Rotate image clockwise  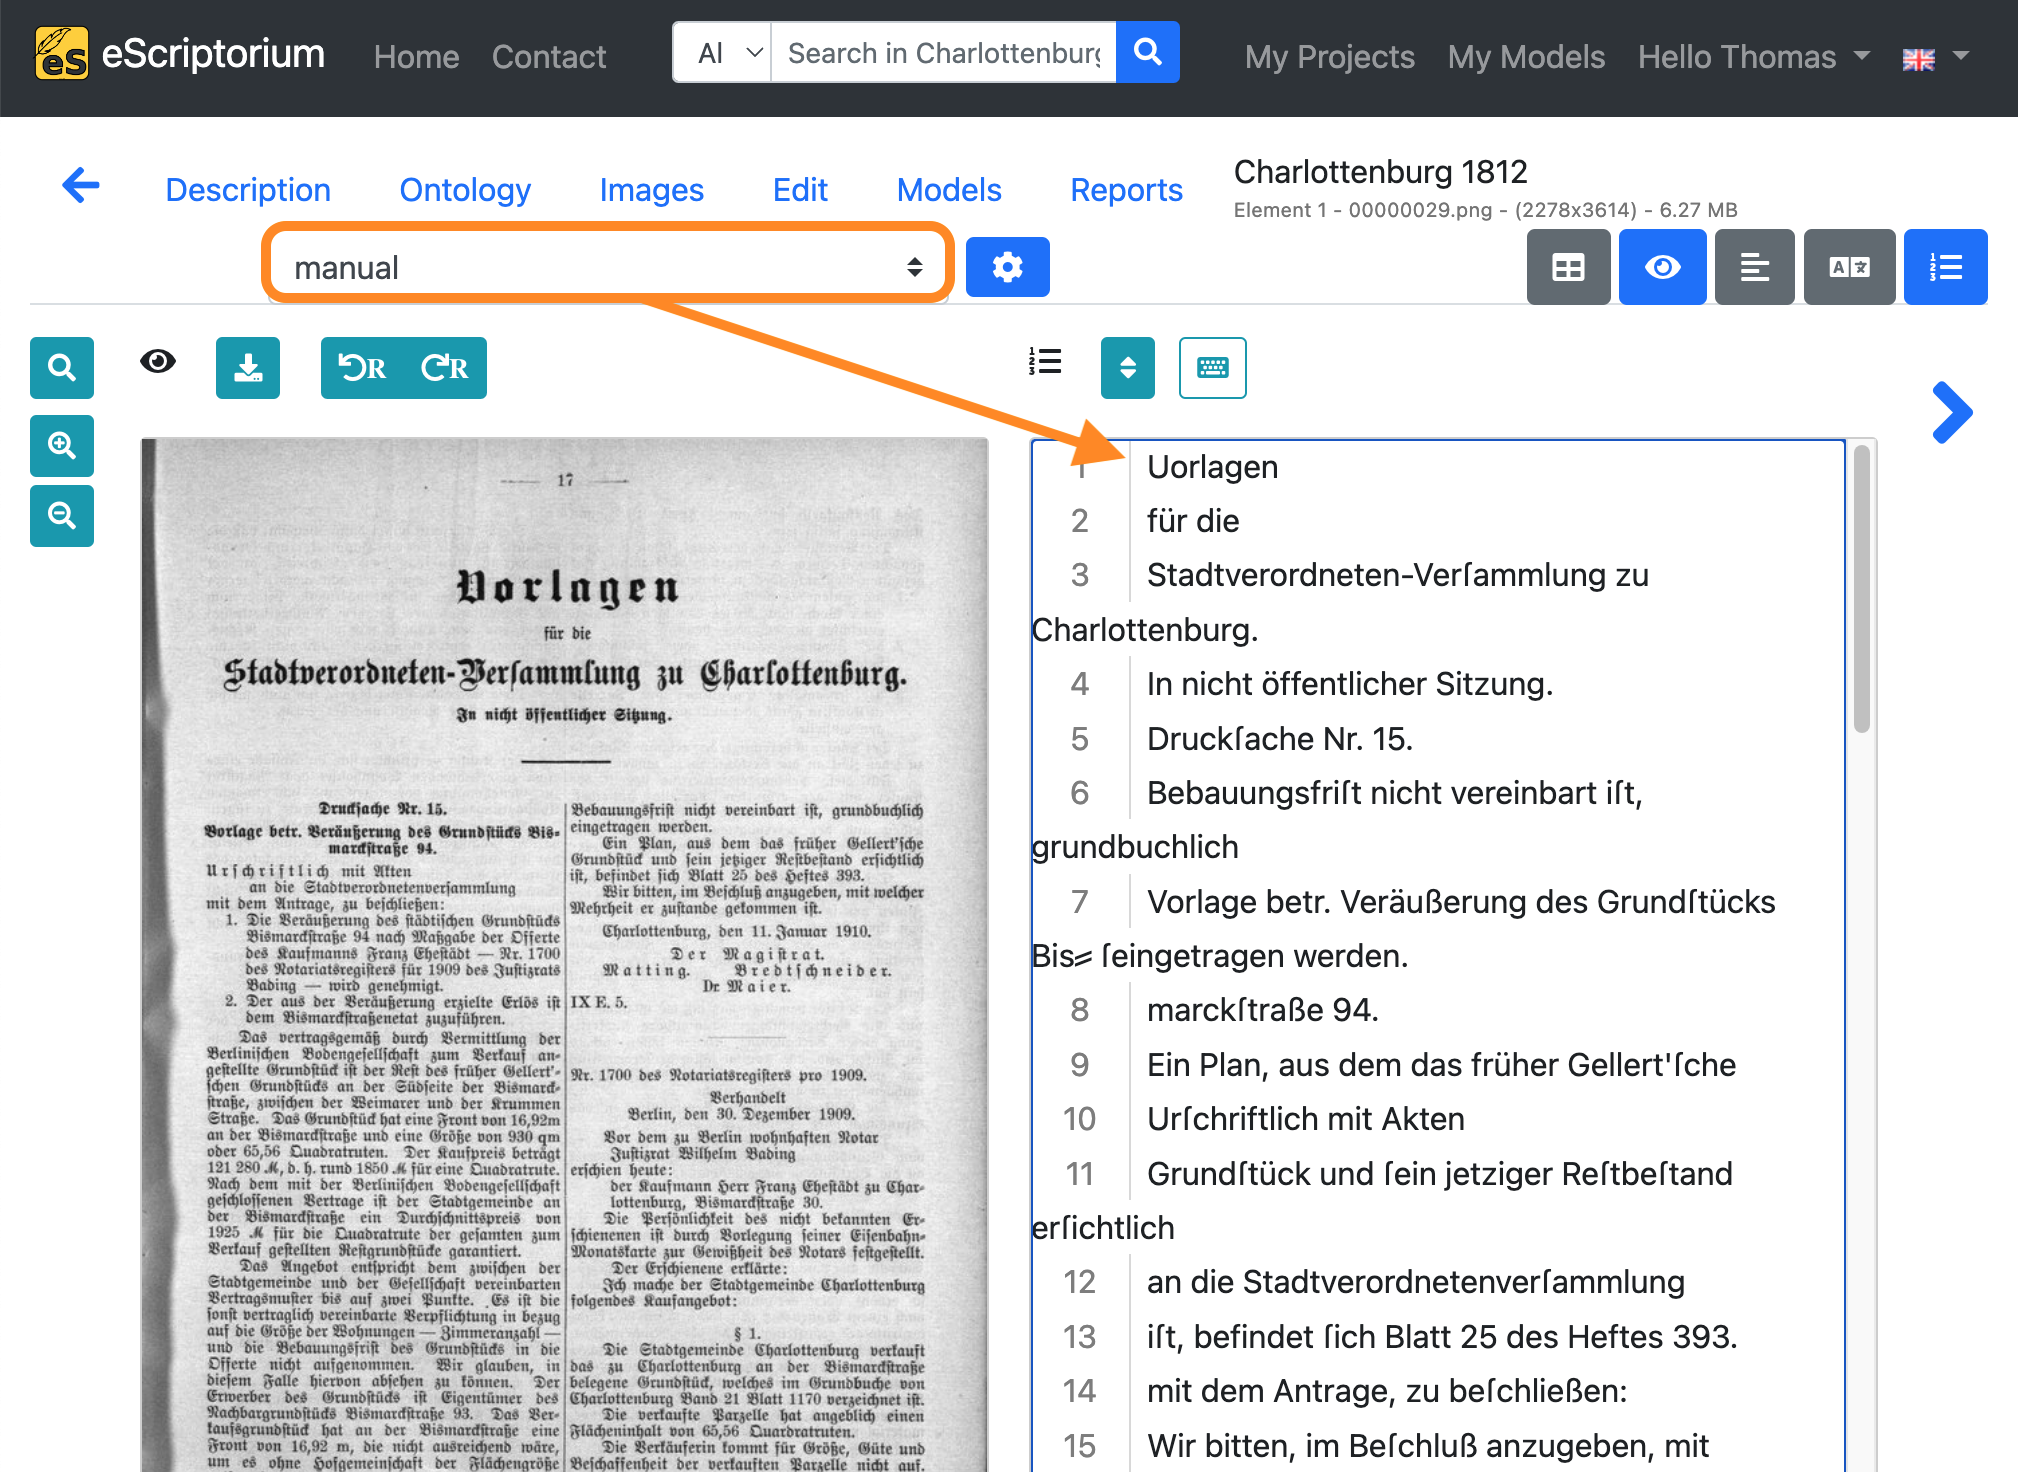click(445, 368)
